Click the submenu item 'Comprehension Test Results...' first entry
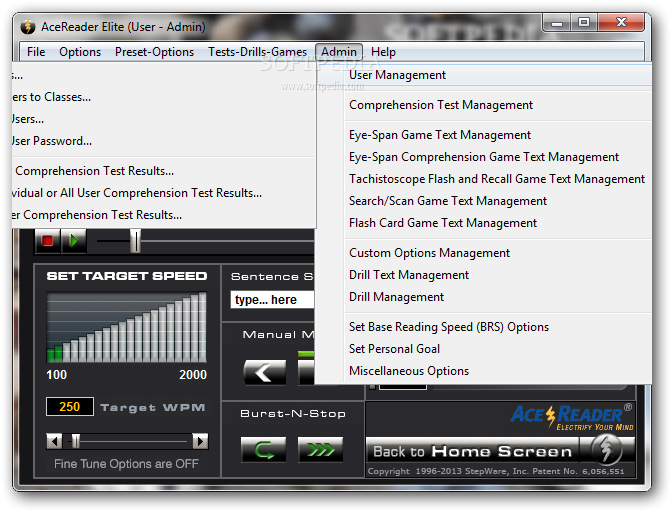Screen dimensions: 672x512 click(x=164, y=171)
